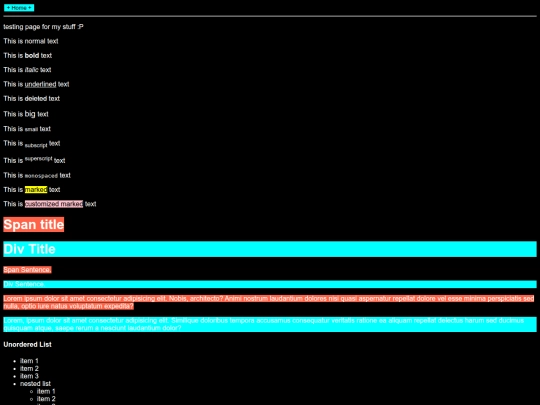The image size is (540, 405).
Task: Click the 'nested list' bullet item
Action: (x=35, y=384)
